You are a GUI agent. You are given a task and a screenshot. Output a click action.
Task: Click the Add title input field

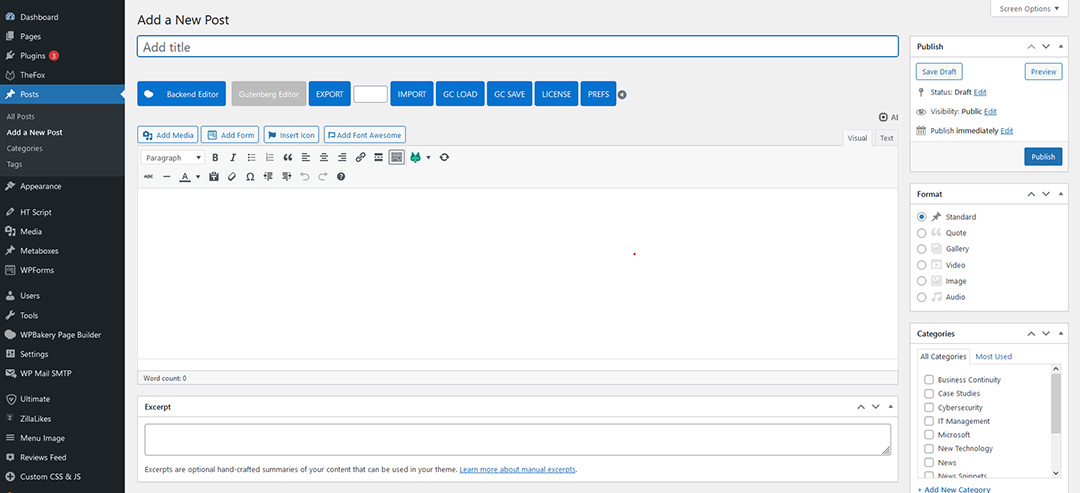[517, 47]
